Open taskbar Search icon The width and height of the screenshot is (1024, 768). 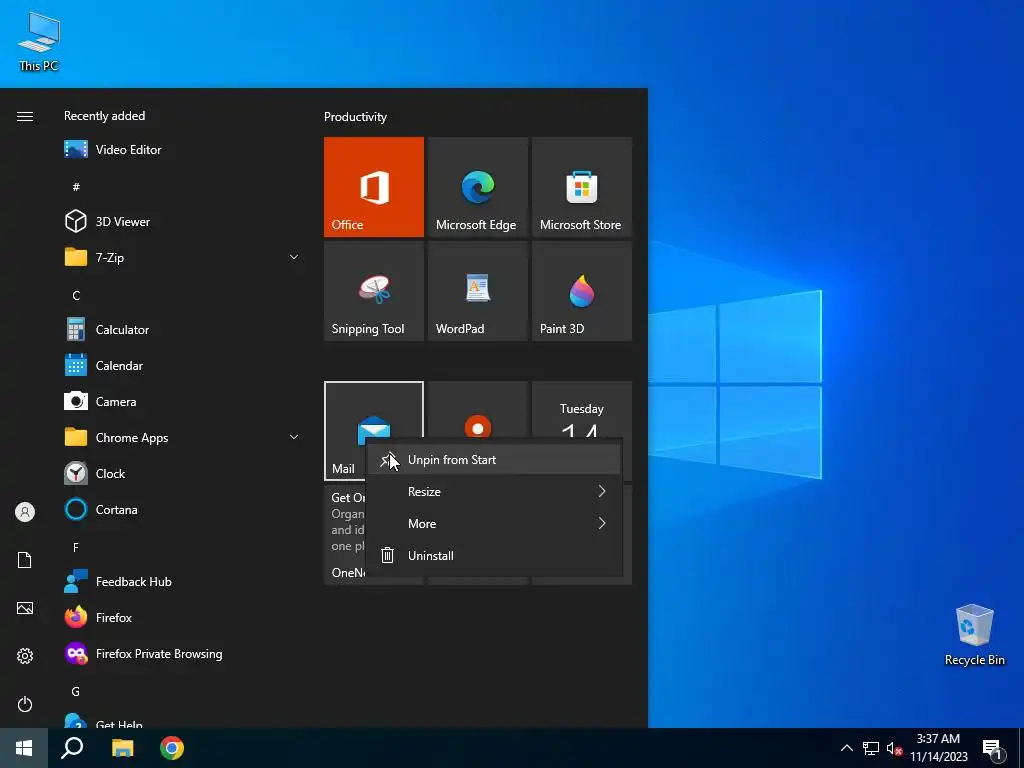(72, 748)
